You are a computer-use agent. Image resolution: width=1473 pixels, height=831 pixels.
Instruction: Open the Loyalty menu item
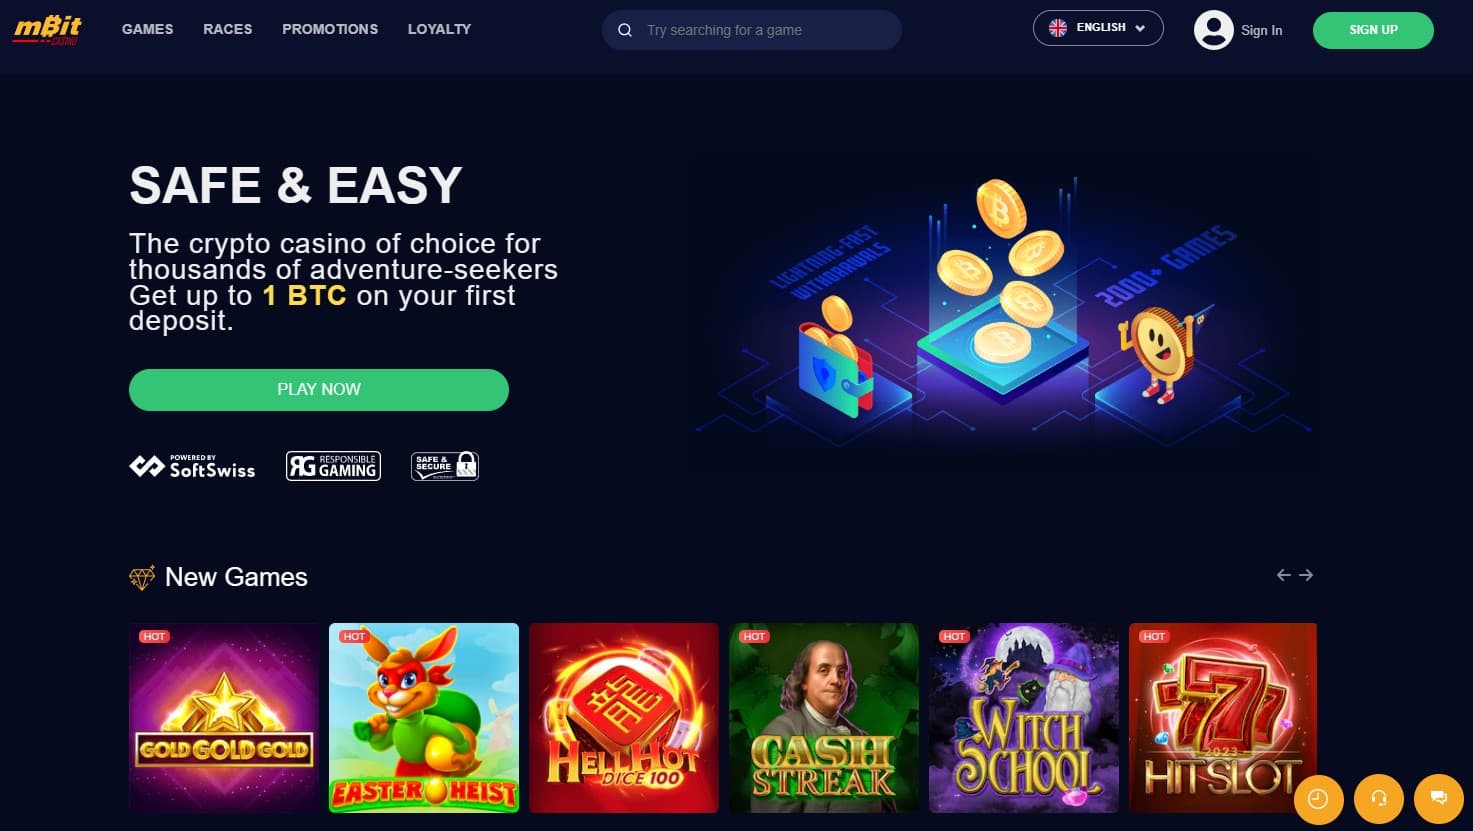coord(439,29)
